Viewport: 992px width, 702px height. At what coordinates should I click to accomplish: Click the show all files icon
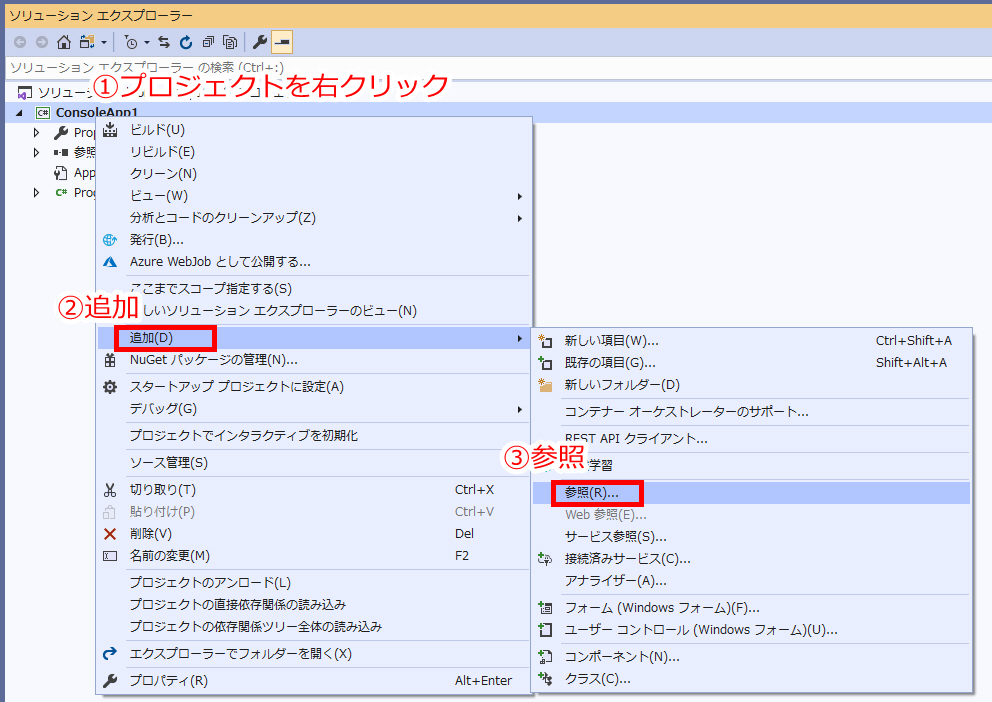click(x=230, y=42)
